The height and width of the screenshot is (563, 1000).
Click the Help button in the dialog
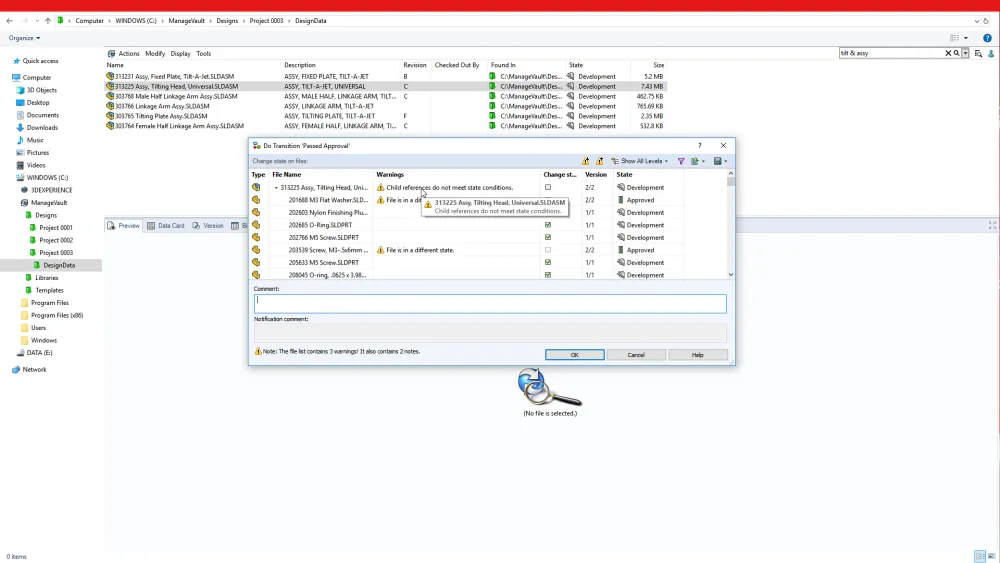(698, 355)
